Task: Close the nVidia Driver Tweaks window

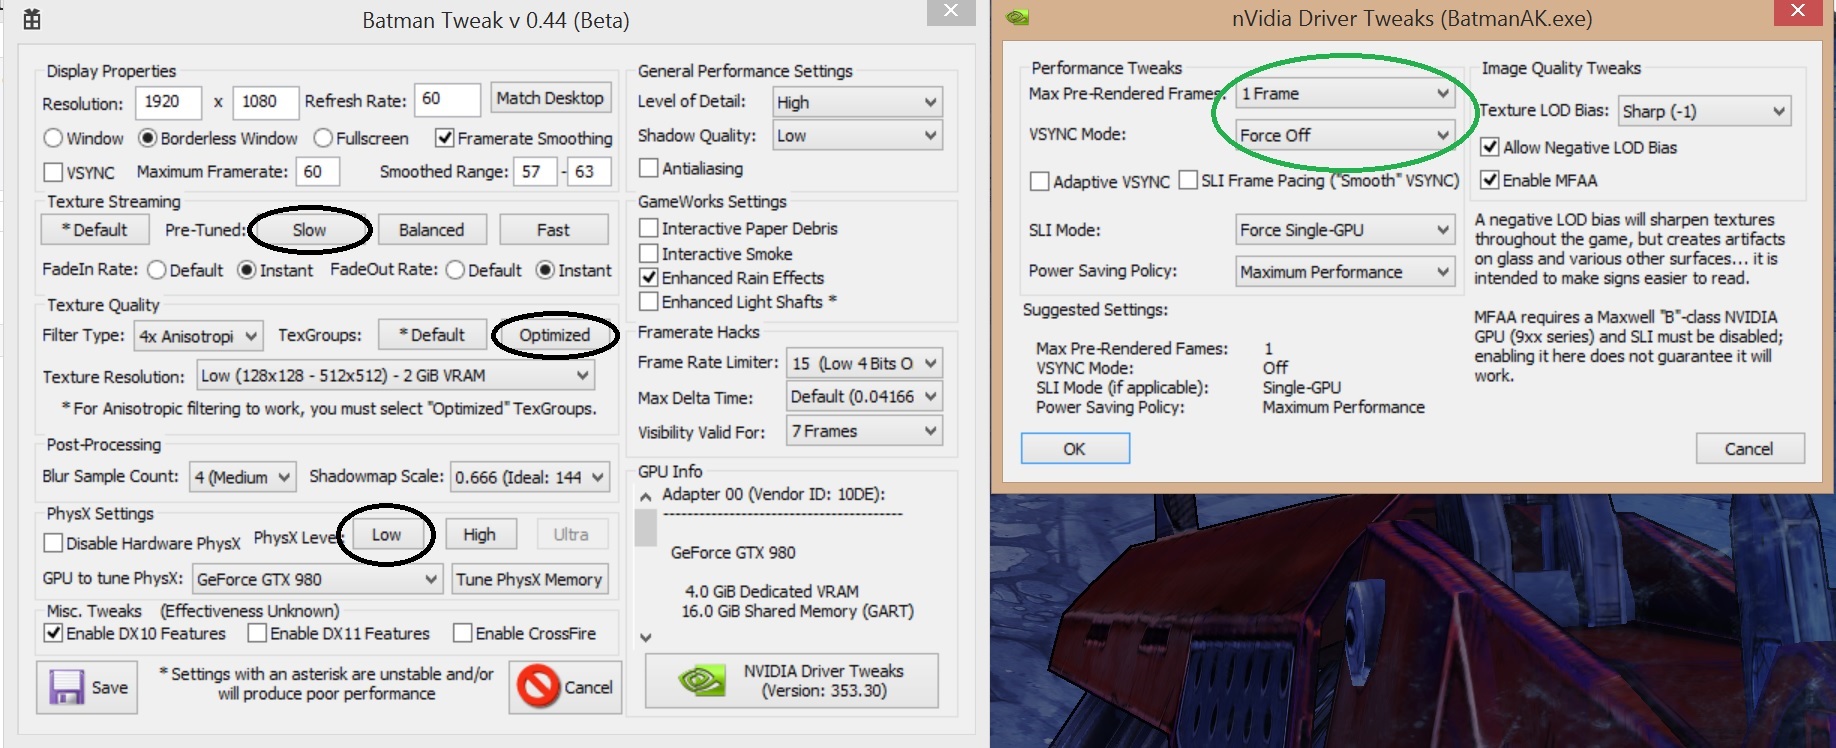Action: 1797,10
